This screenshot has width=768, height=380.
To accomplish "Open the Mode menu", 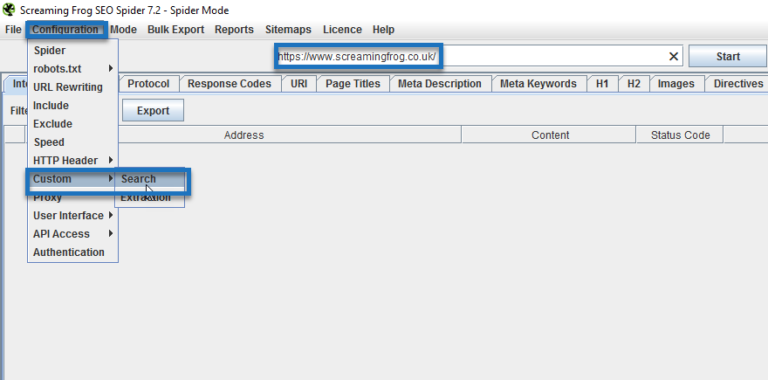I will tap(123, 29).
